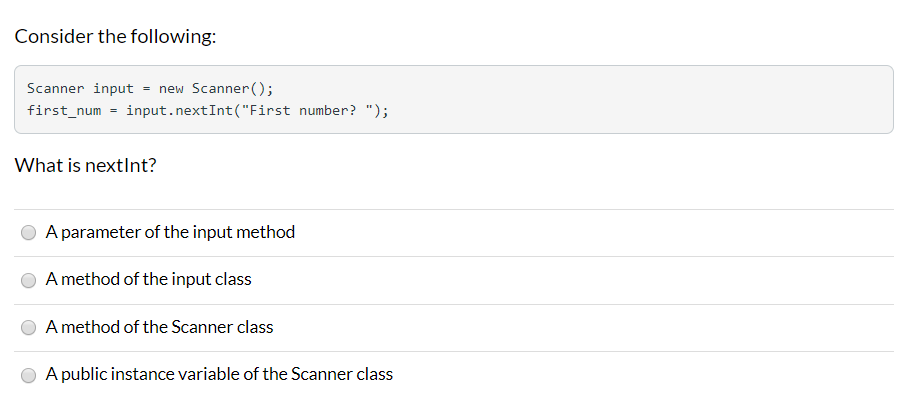Click the 'What is nextInt?' question text
Image resolution: width=914 pixels, height=413 pixels.
pyautogui.click(x=86, y=165)
